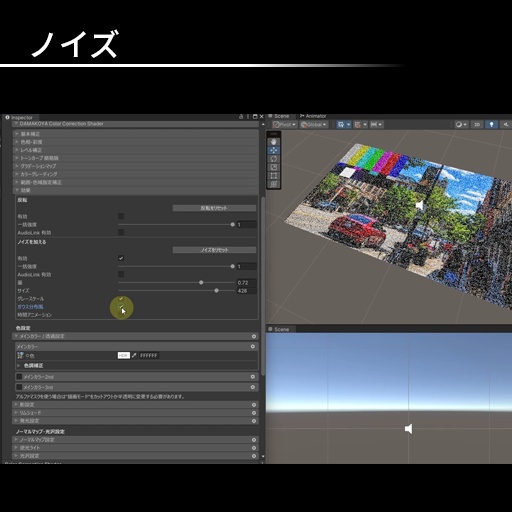Select the Scene tab beside Animator
The width and height of the screenshot is (512, 512).
click(279, 116)
